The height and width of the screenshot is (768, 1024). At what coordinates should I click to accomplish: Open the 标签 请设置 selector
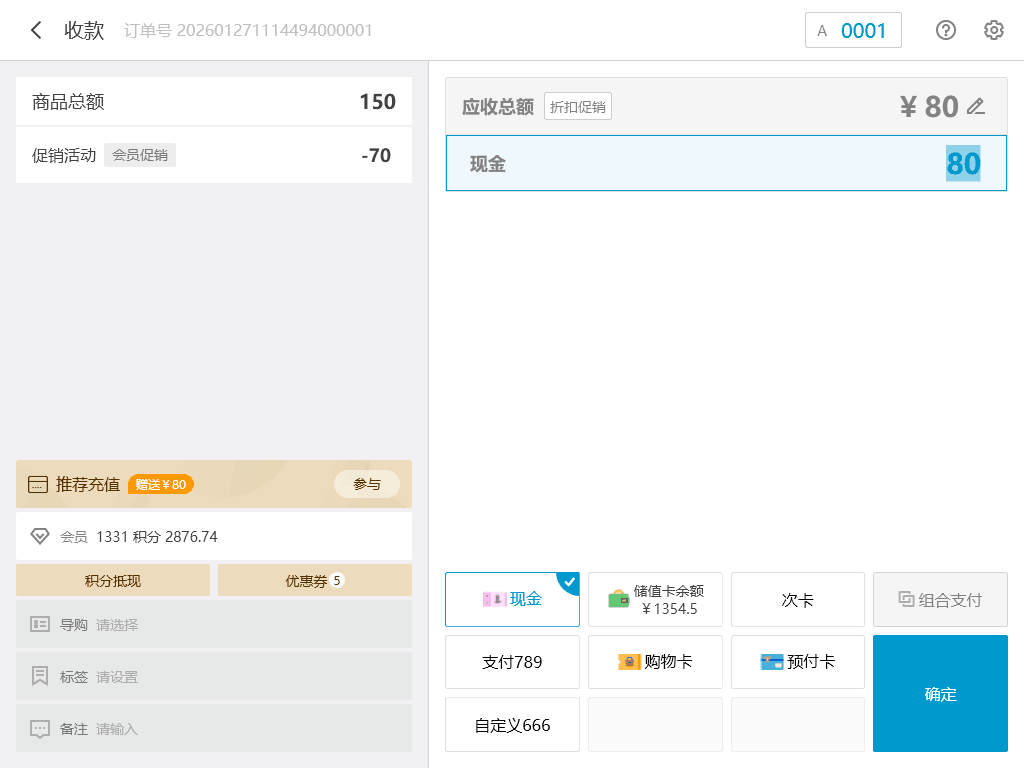[214, 677]
